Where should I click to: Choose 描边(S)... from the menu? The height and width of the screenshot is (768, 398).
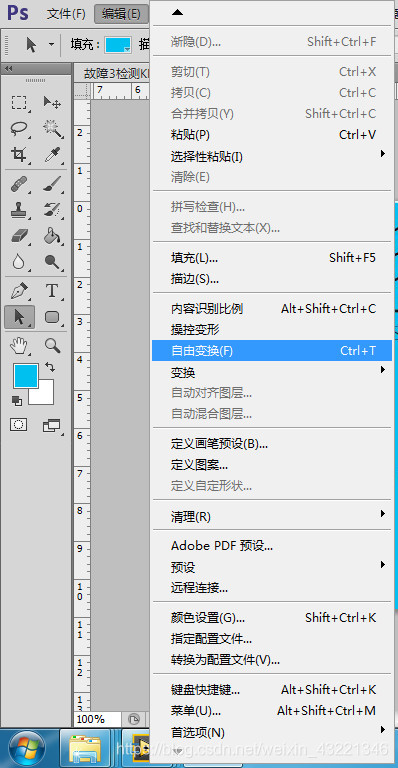point(272,279)
